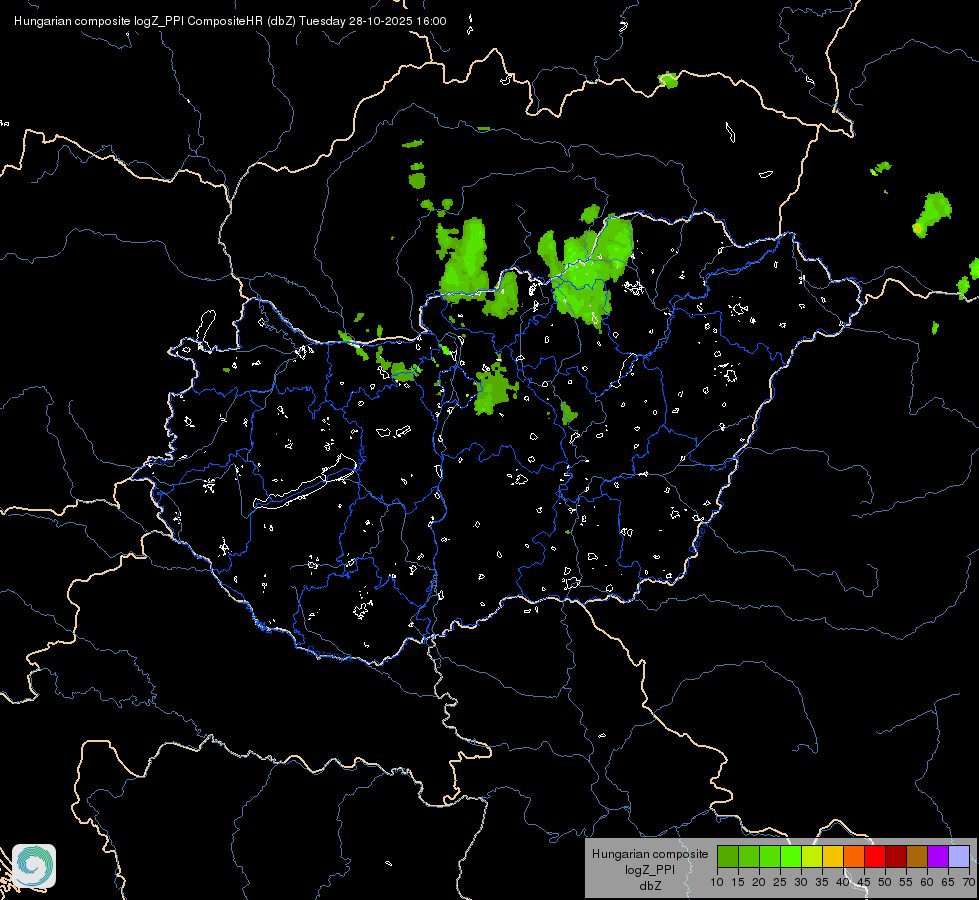Click the radar map title with date 28-10-2025 16:00
The image size is (979, 900).
(x=230, y=21)
